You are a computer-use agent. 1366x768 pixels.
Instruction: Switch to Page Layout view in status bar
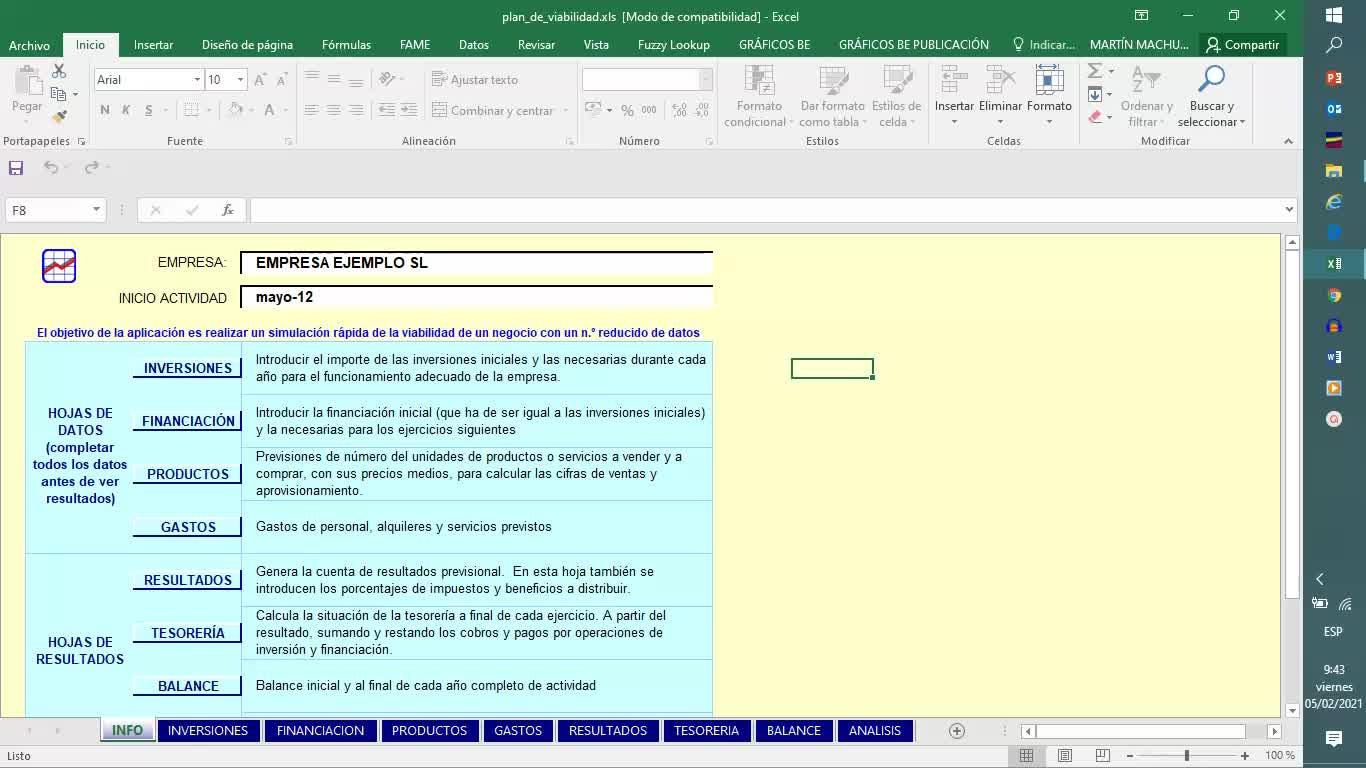tap(1064, 756)
